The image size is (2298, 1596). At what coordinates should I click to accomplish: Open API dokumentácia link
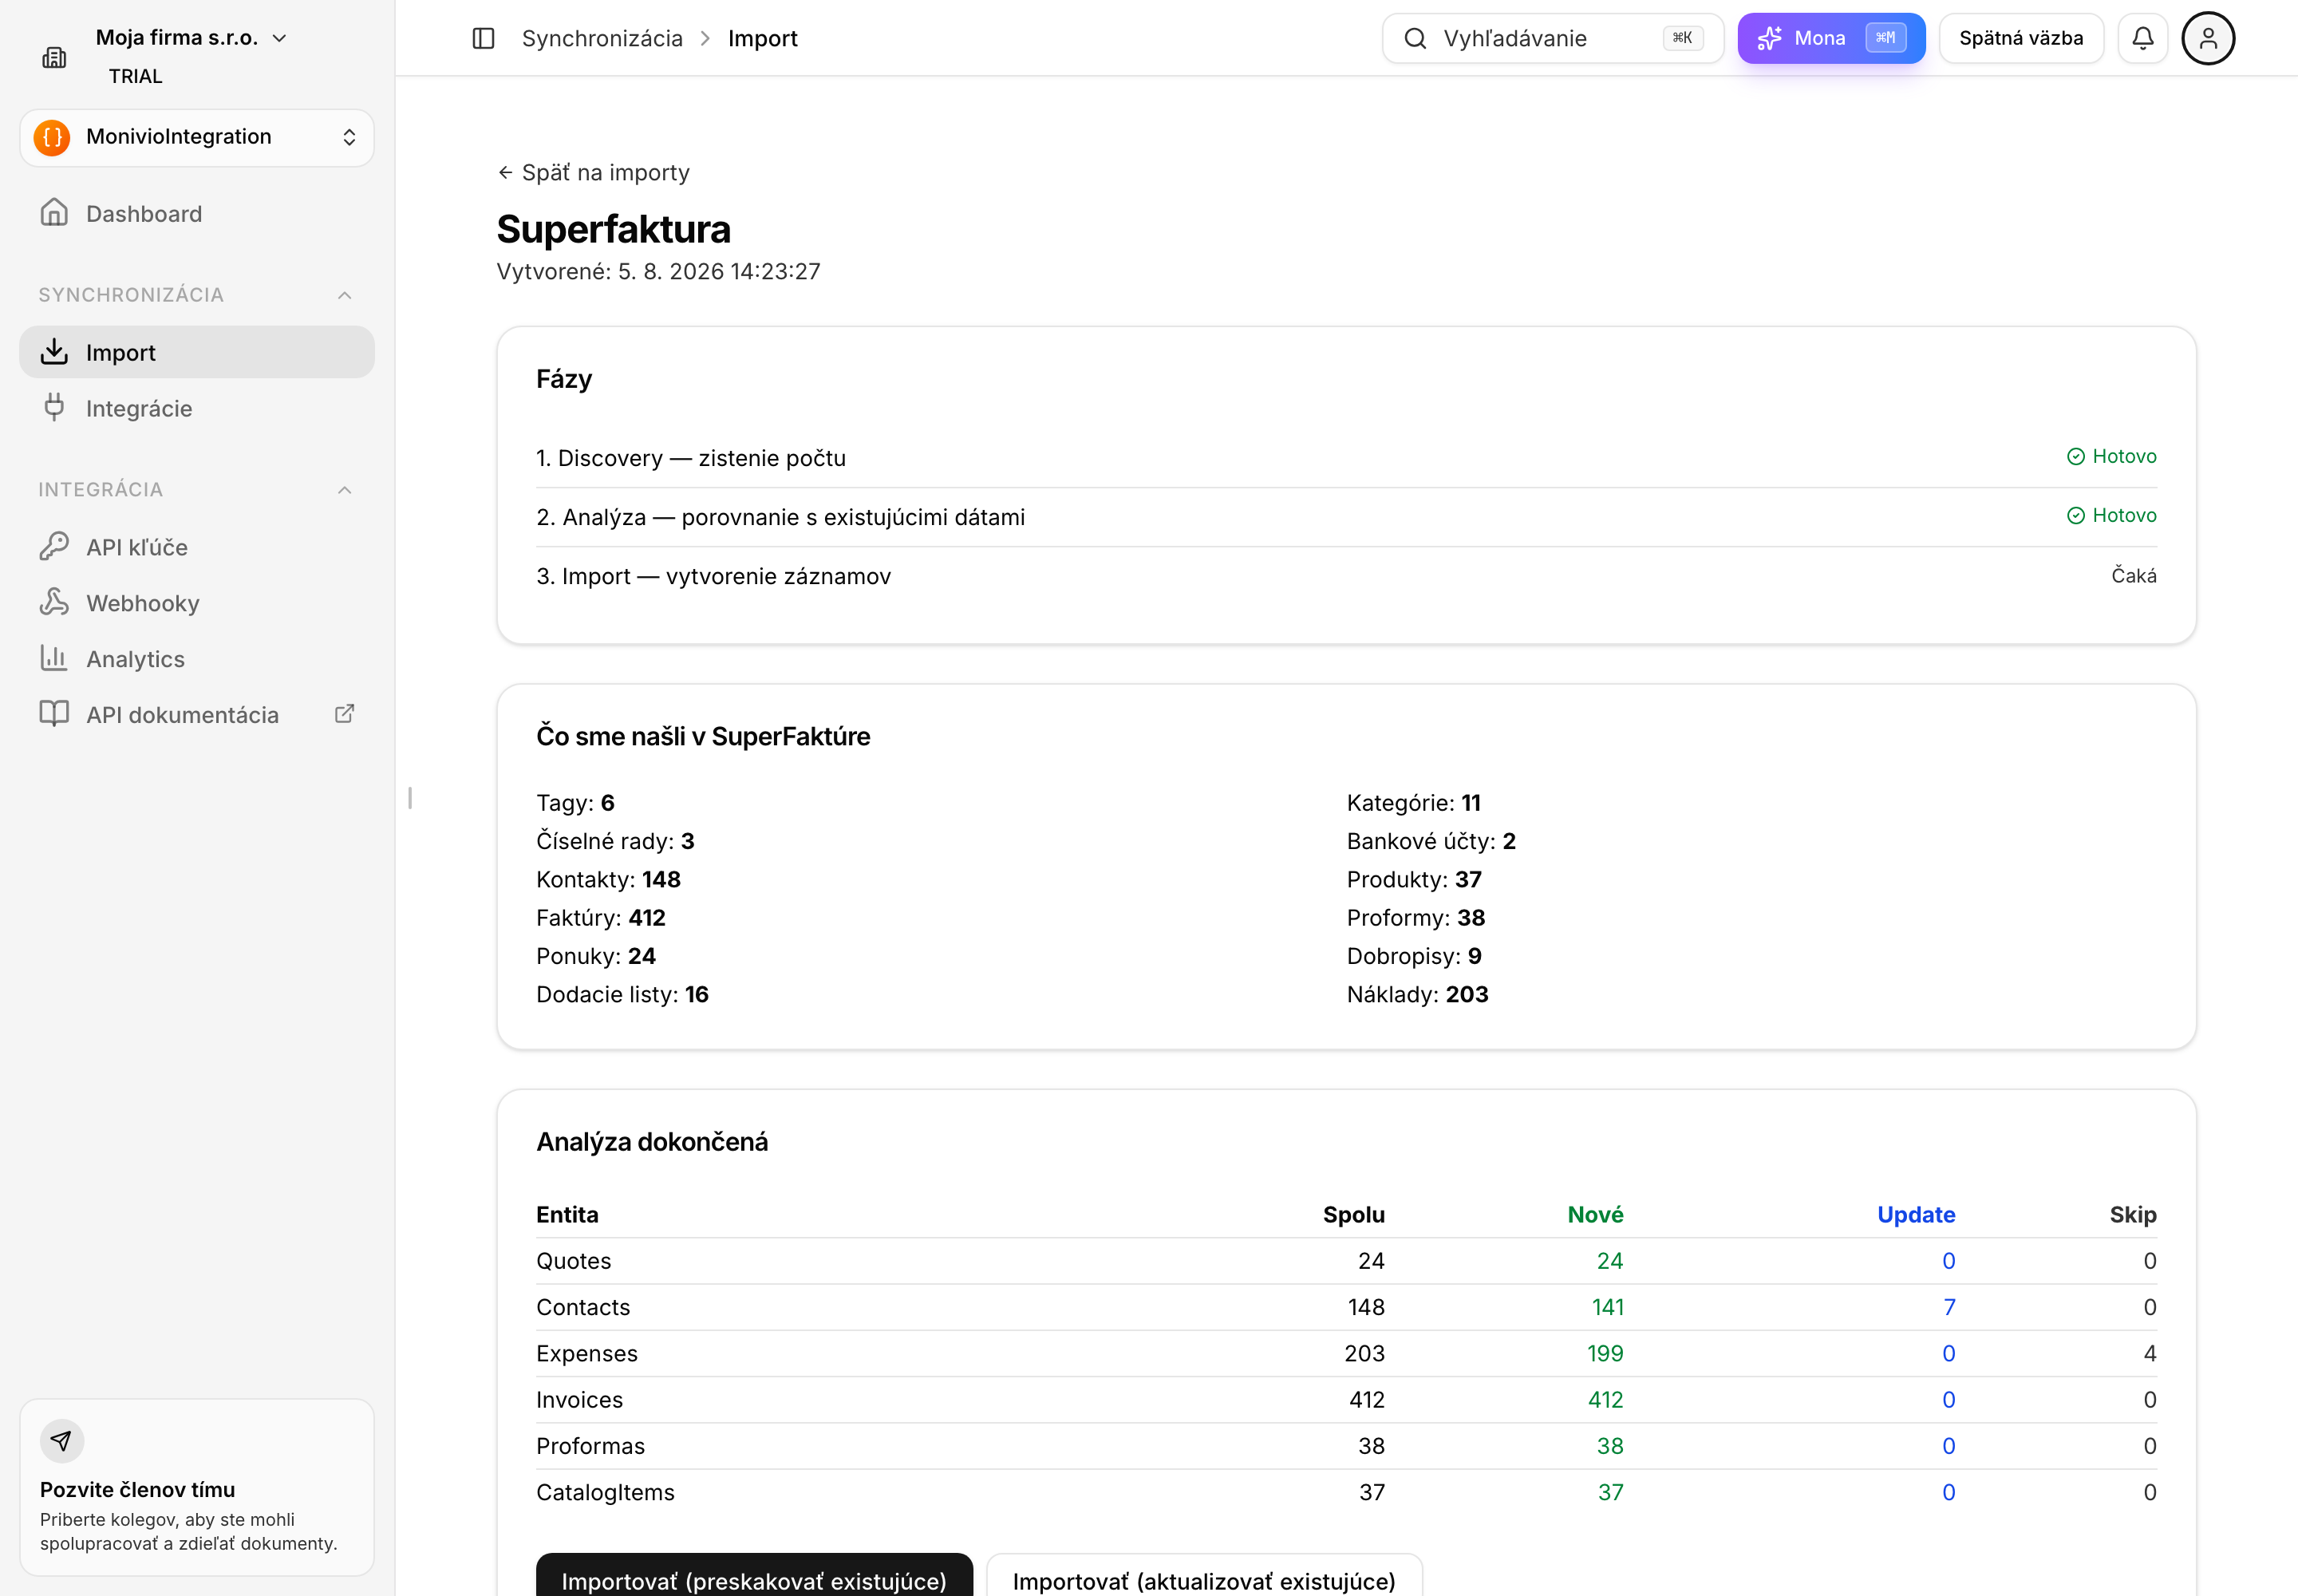(197, 715)
